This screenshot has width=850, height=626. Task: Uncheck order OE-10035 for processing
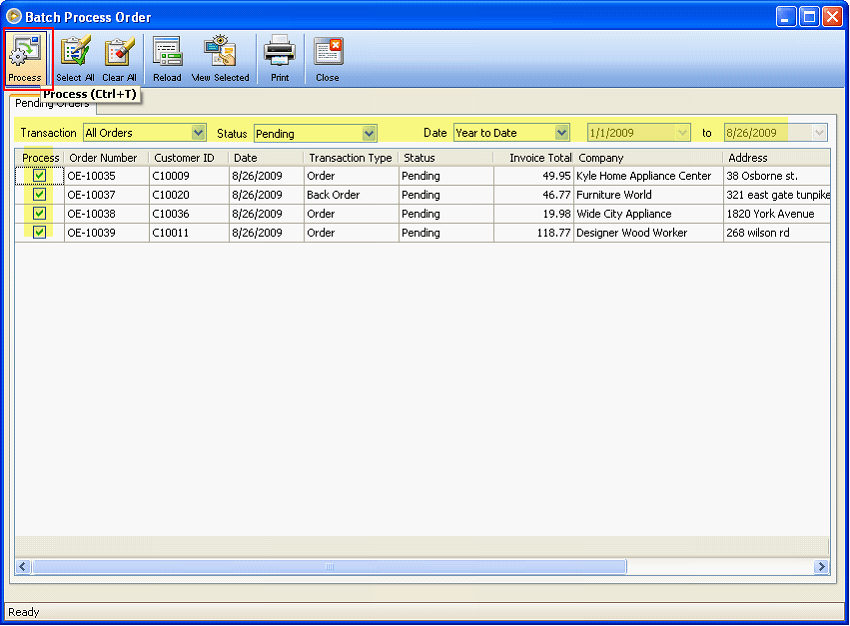click(40, 176)
